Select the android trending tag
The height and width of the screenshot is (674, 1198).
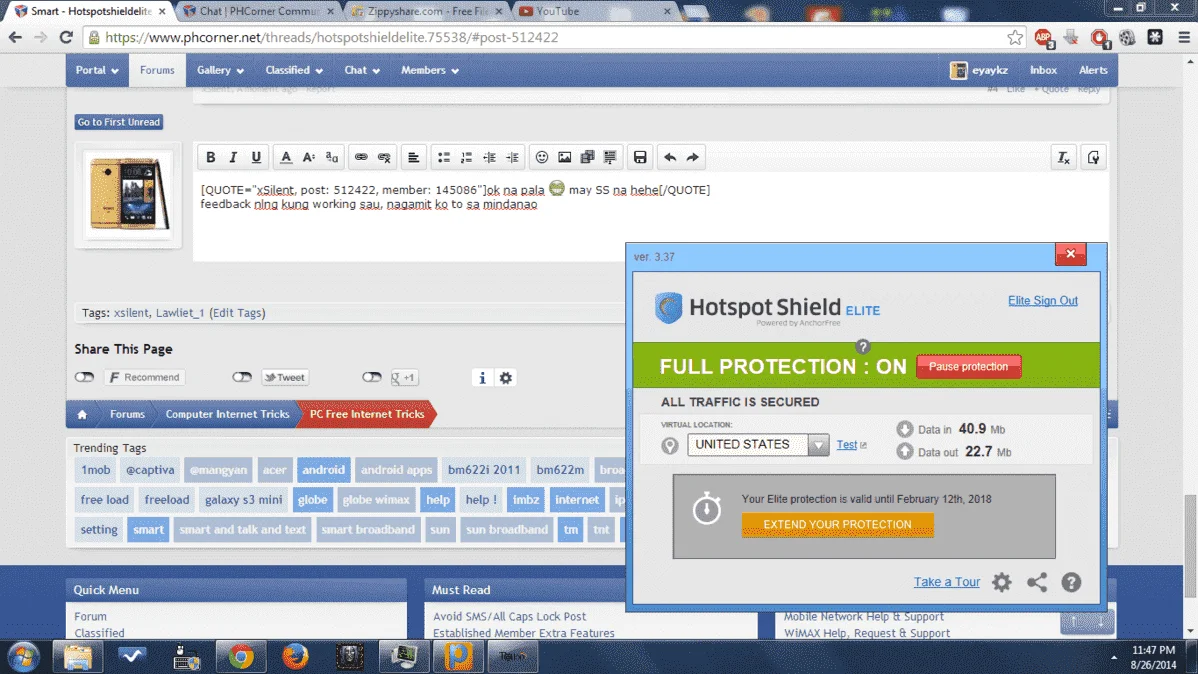click(323, 469)
